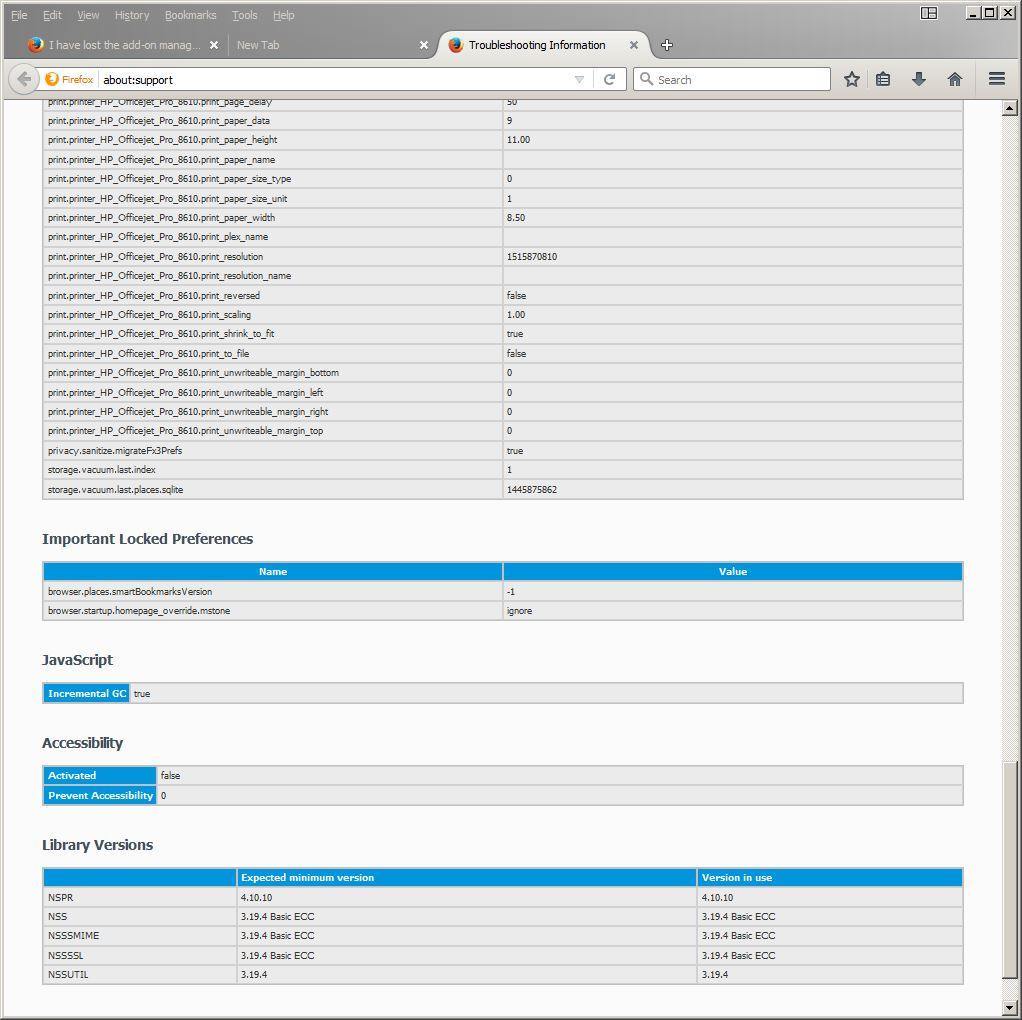Go to the Home page icon
This screenshot has height=1020, width=1022.
tap(955, 79)
